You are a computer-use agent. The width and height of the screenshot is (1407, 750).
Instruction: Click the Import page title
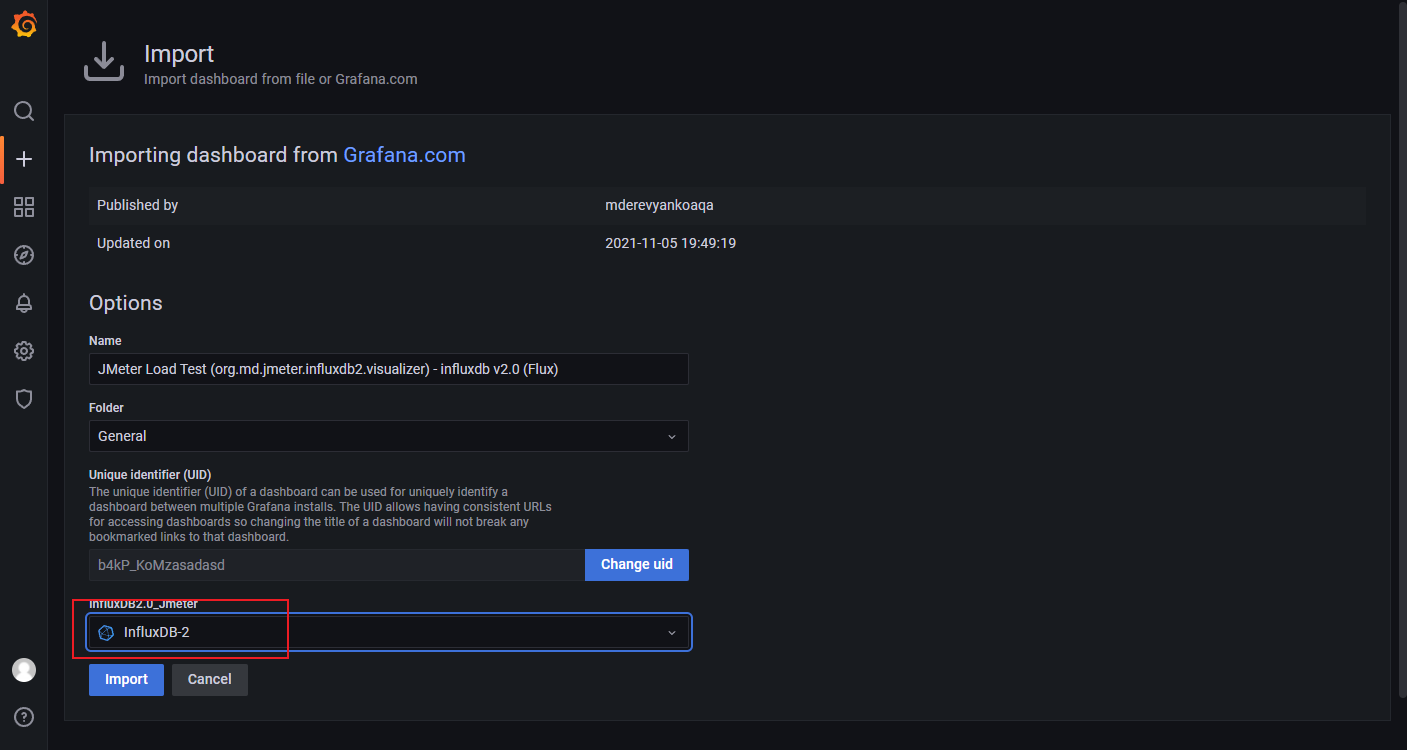179,54
